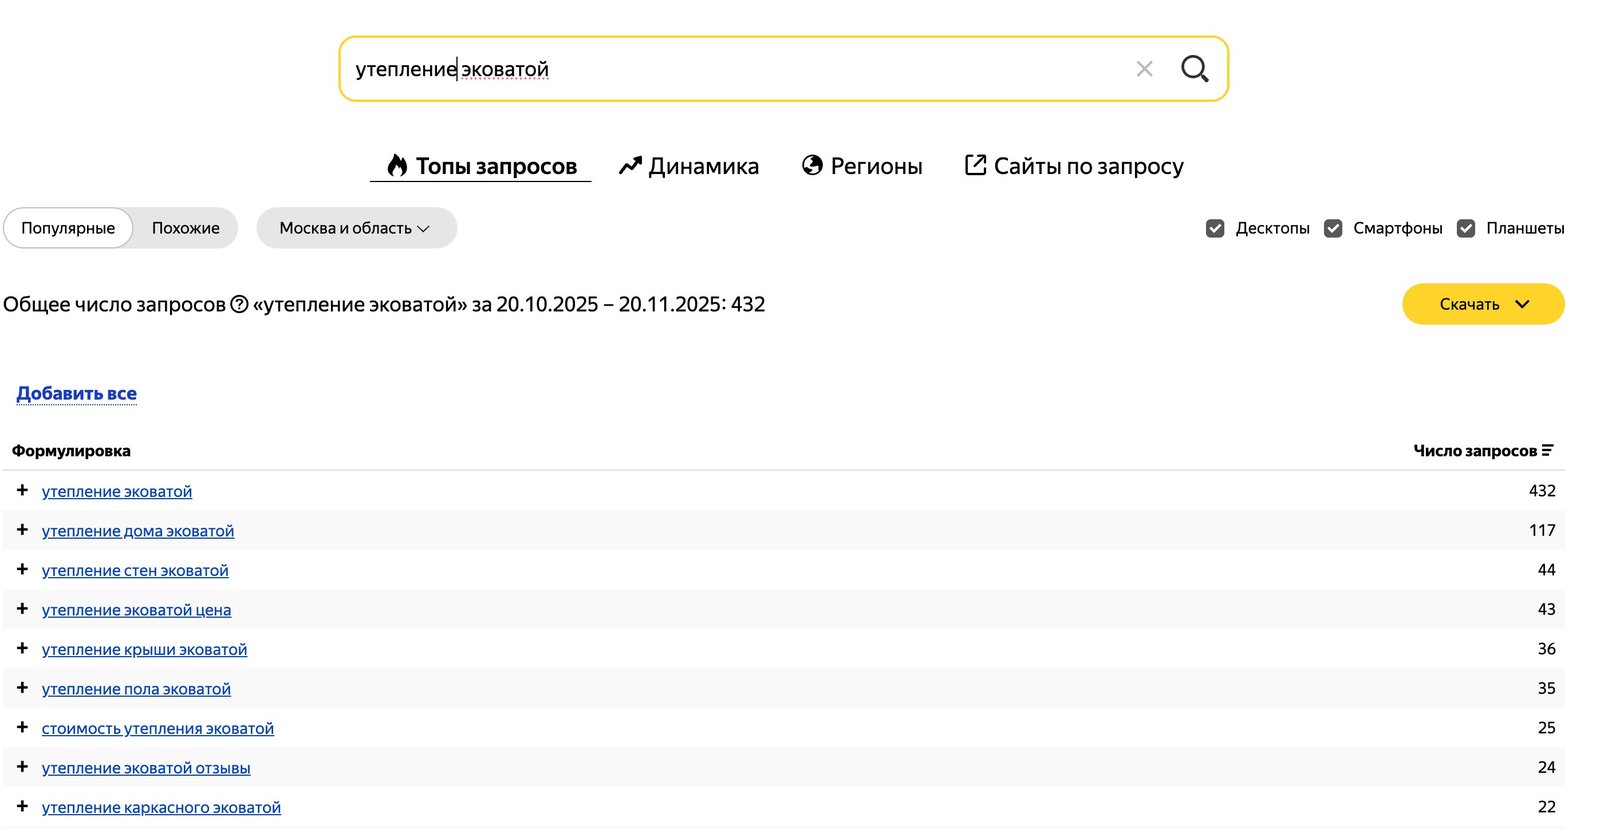Click sort icon beside Число запросов
1600x829 pixels.
[x=1547, y=451]
